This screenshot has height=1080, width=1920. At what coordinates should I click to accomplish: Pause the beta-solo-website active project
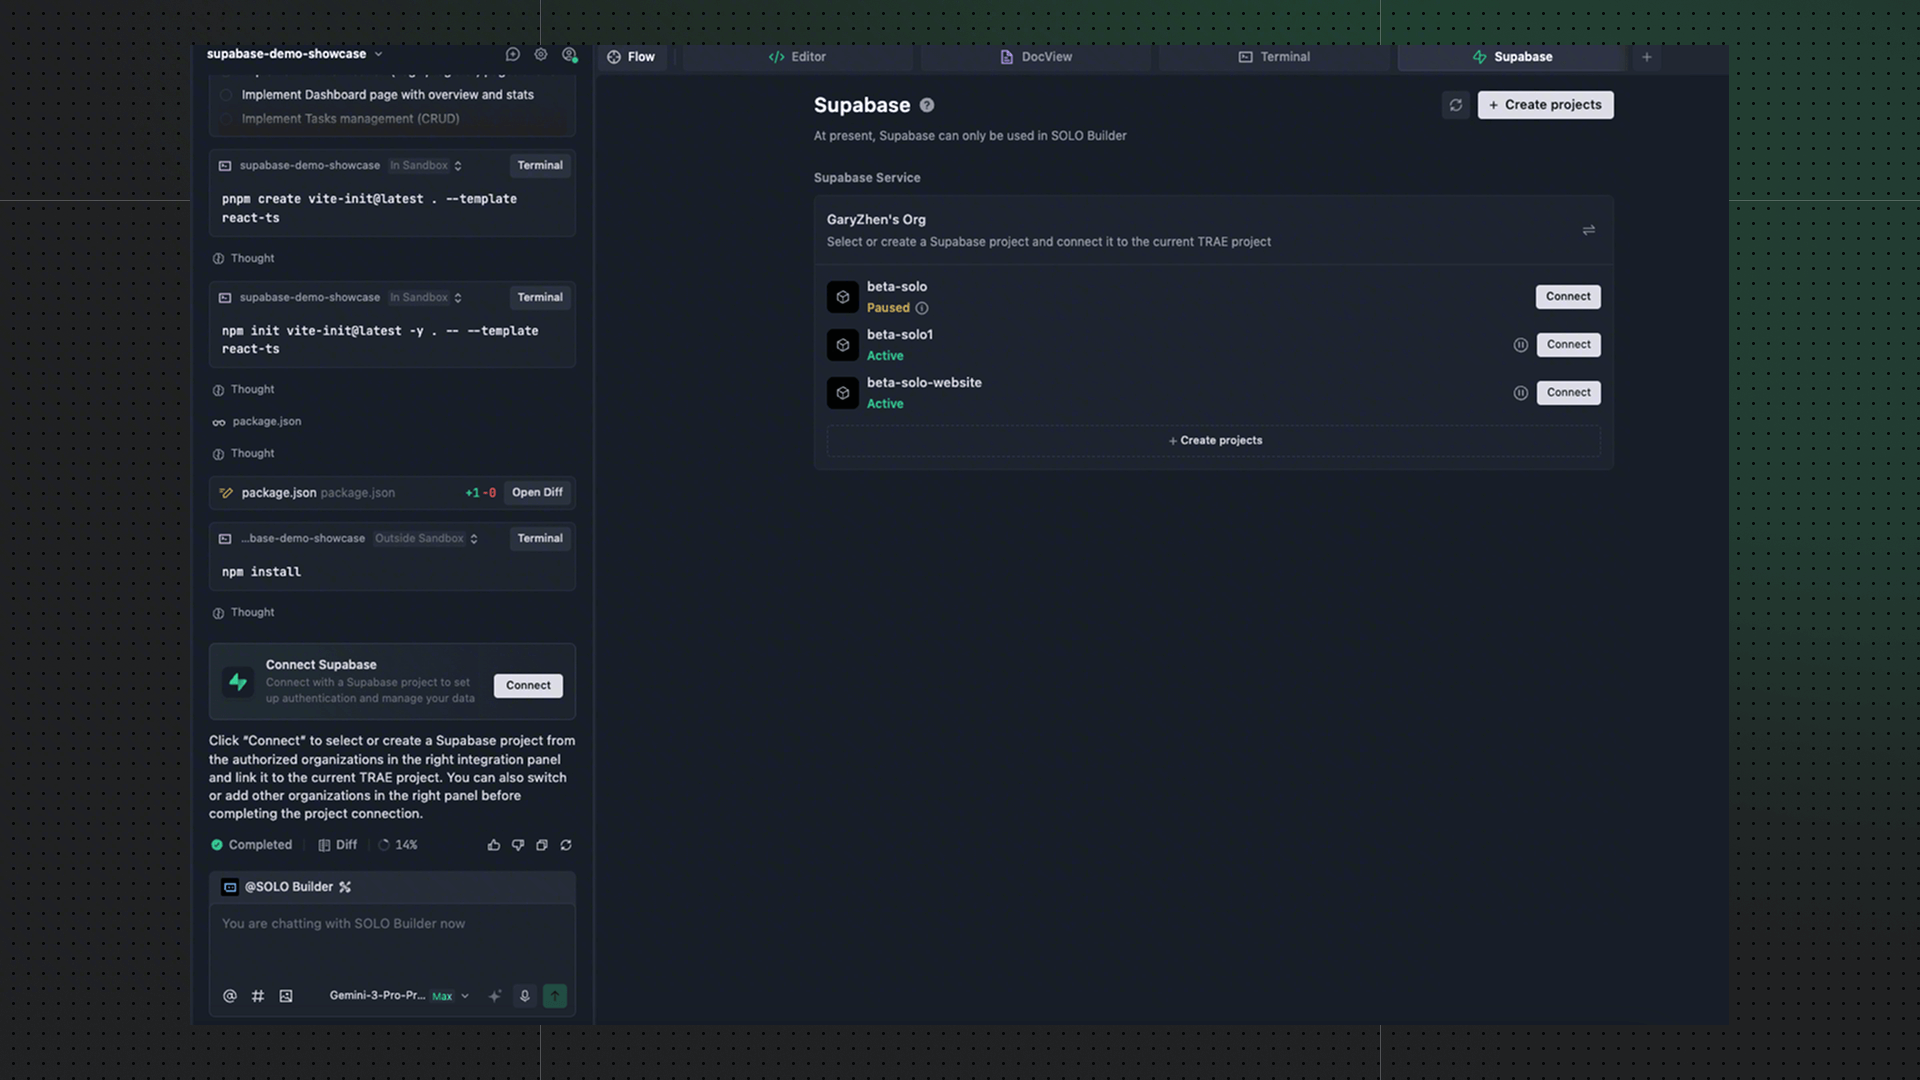point(1521,392)
